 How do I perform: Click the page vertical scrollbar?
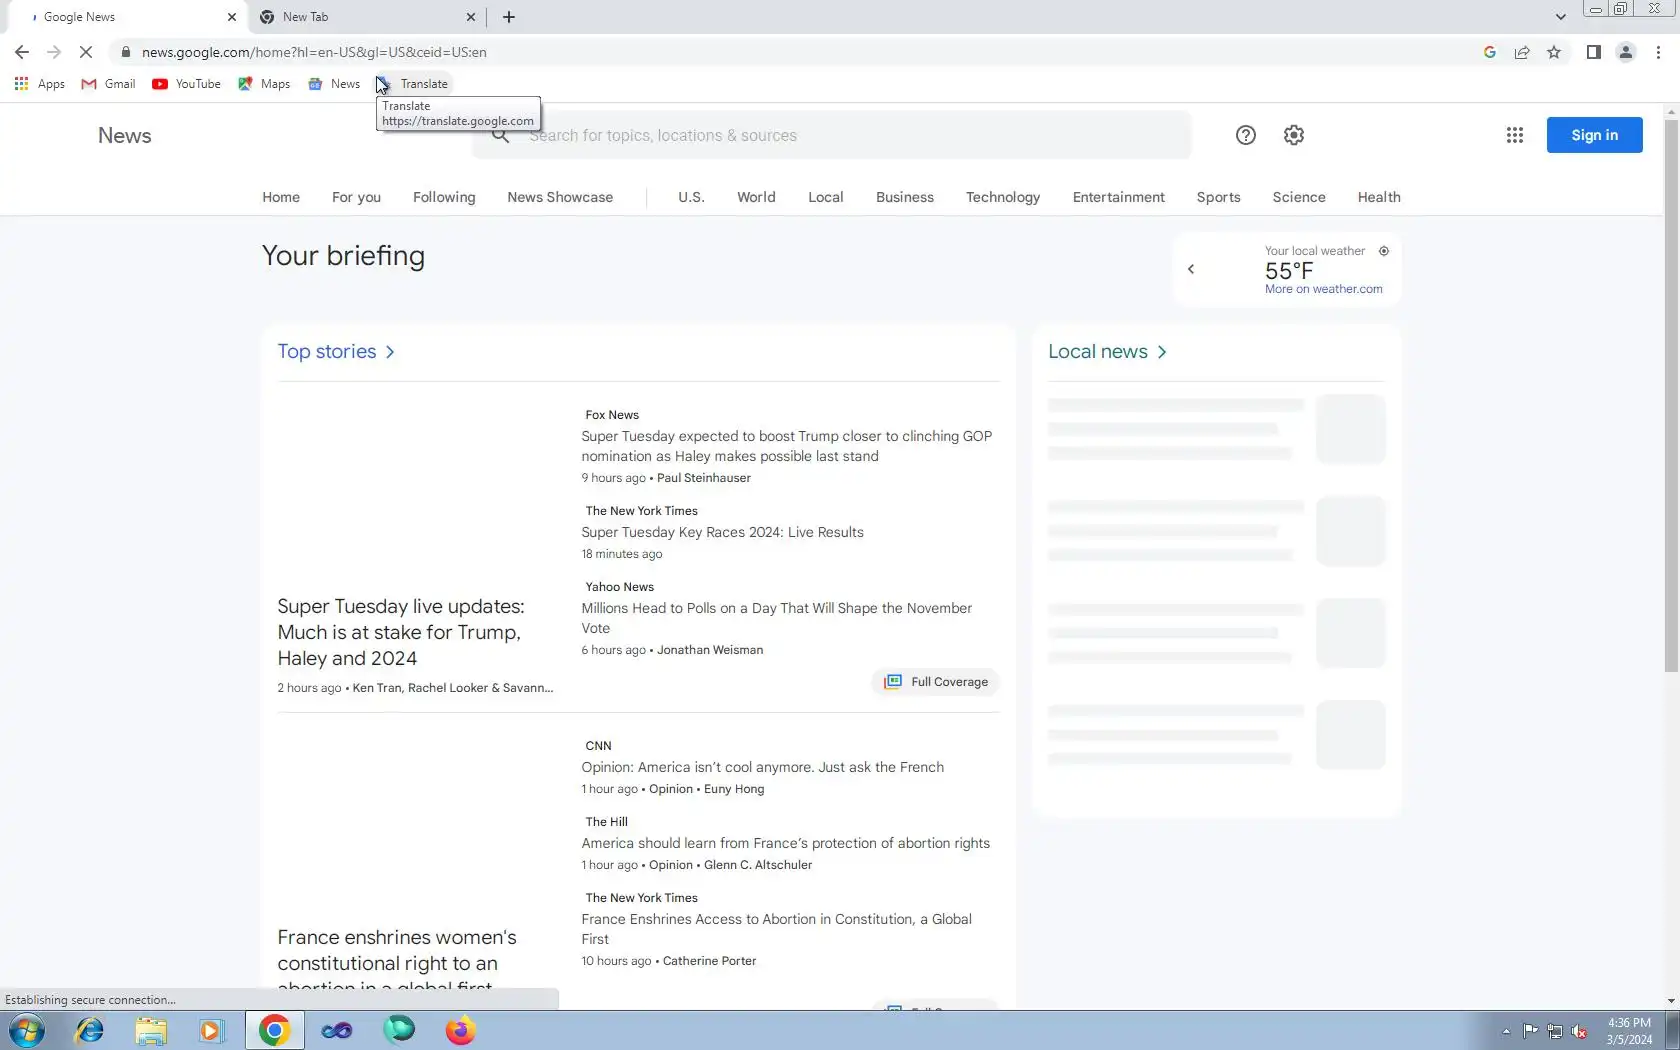(1671, 395)
